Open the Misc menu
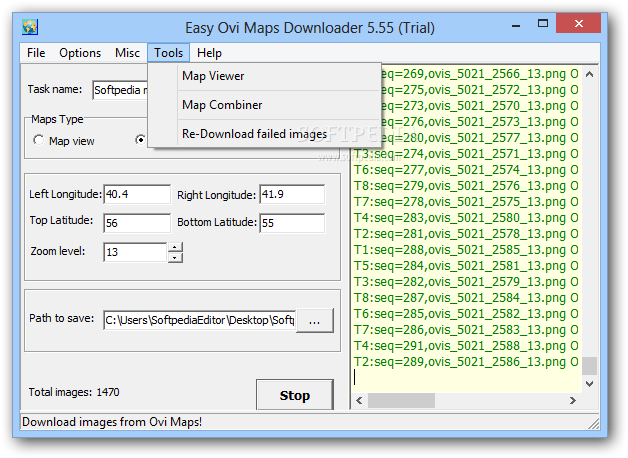Screen dimensions: 628x458 [127, 53]
